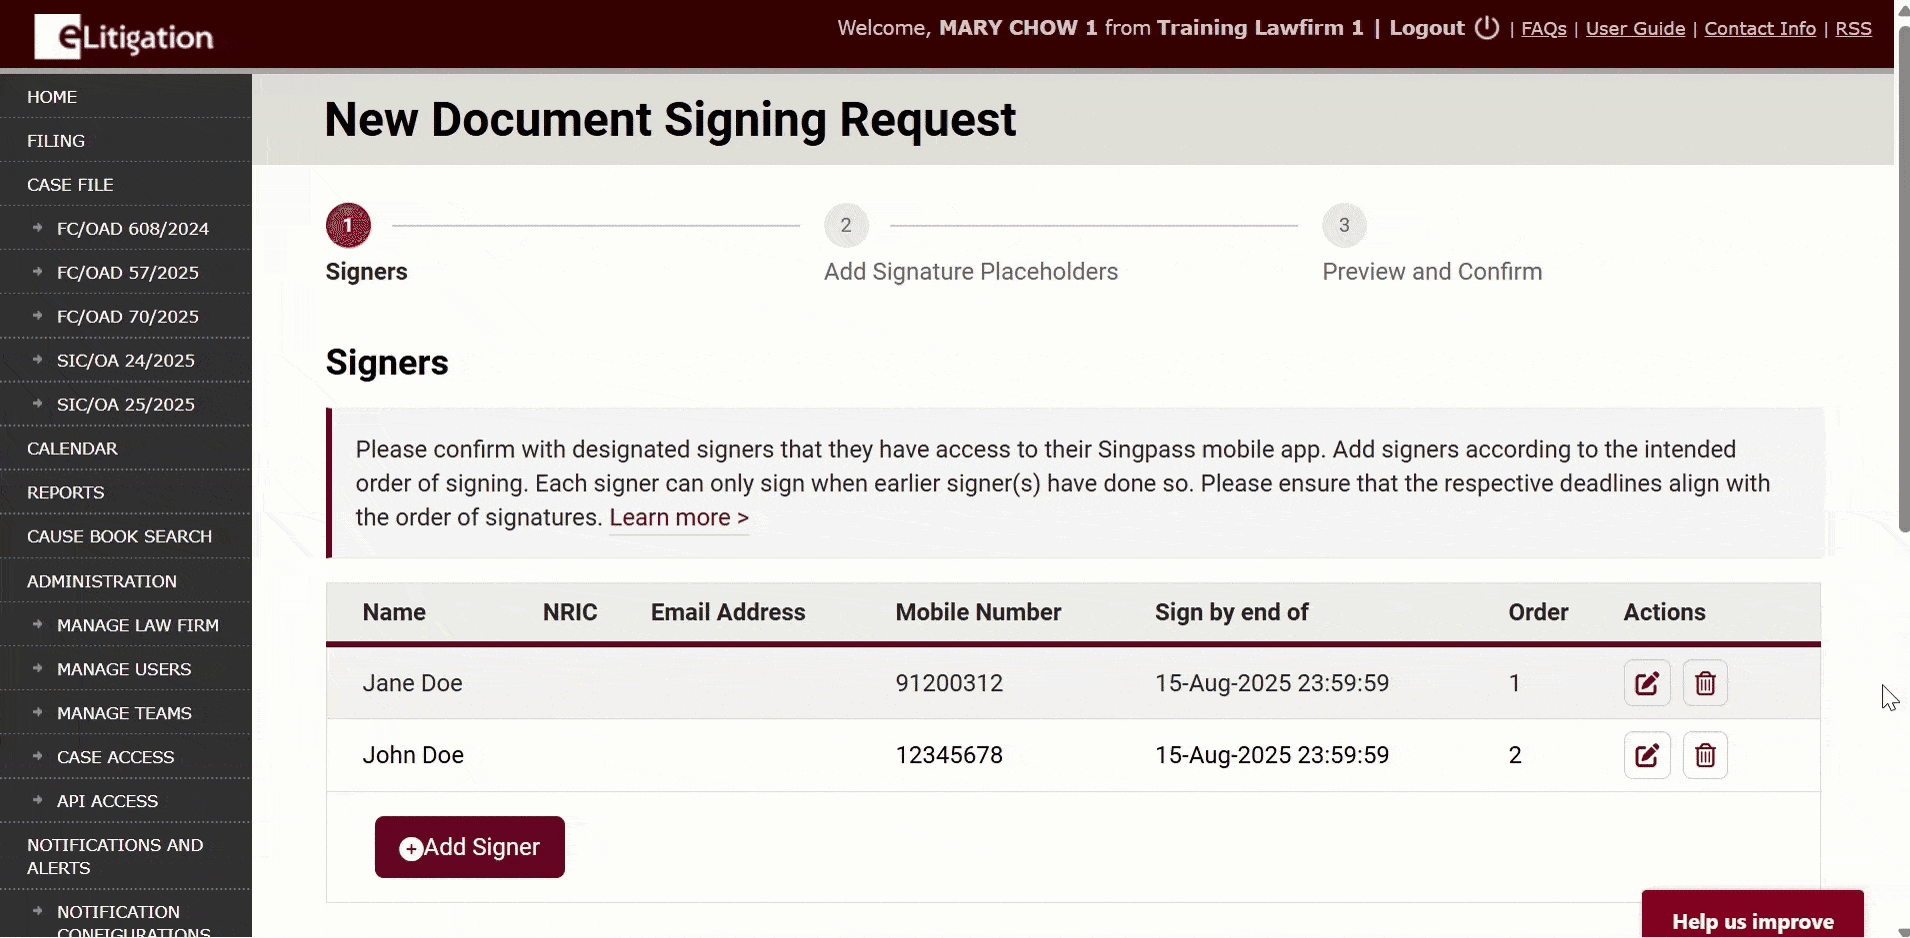
Task: Open Manage Law Firm in sidebar
Action: [137, 625]
